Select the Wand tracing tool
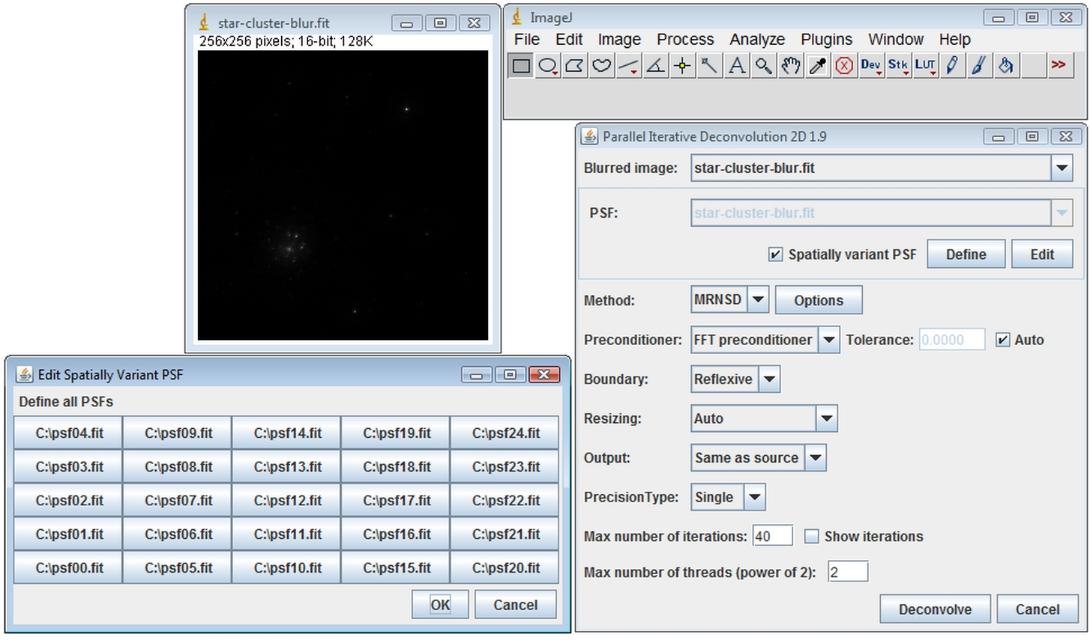The height and width of the screenshot is (641, 1090). 710,65
